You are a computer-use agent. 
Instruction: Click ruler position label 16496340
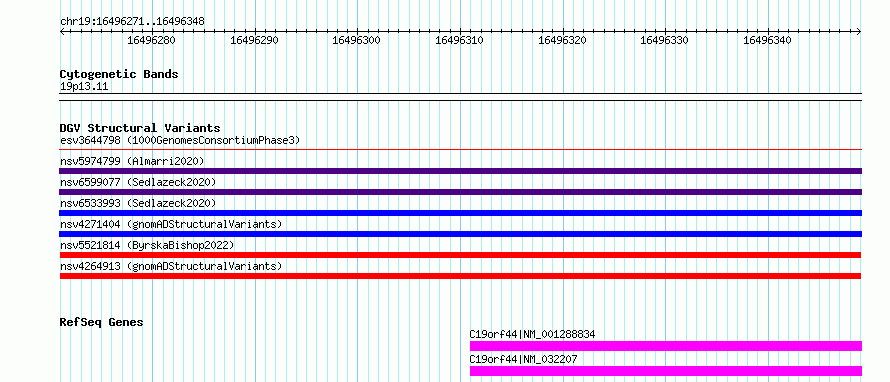(x=767, y=40)
